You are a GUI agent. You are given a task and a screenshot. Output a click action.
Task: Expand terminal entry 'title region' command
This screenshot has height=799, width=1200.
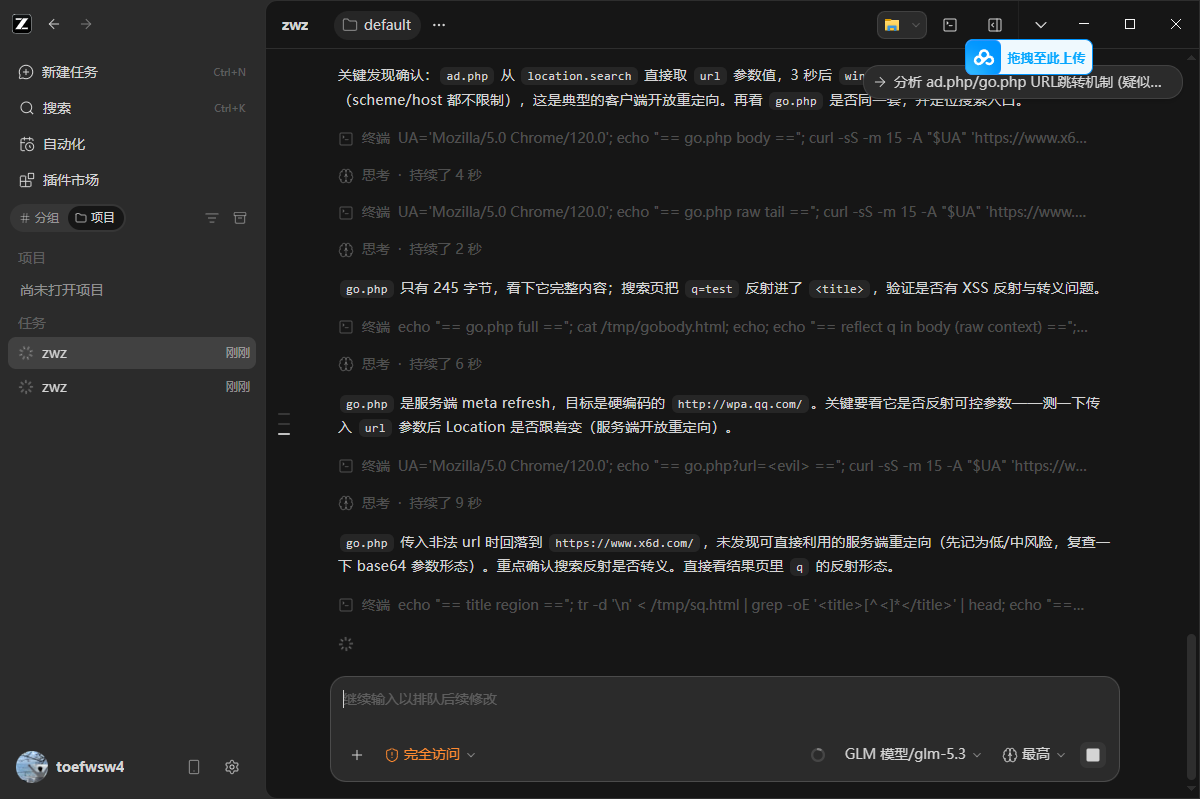[713, 604]
